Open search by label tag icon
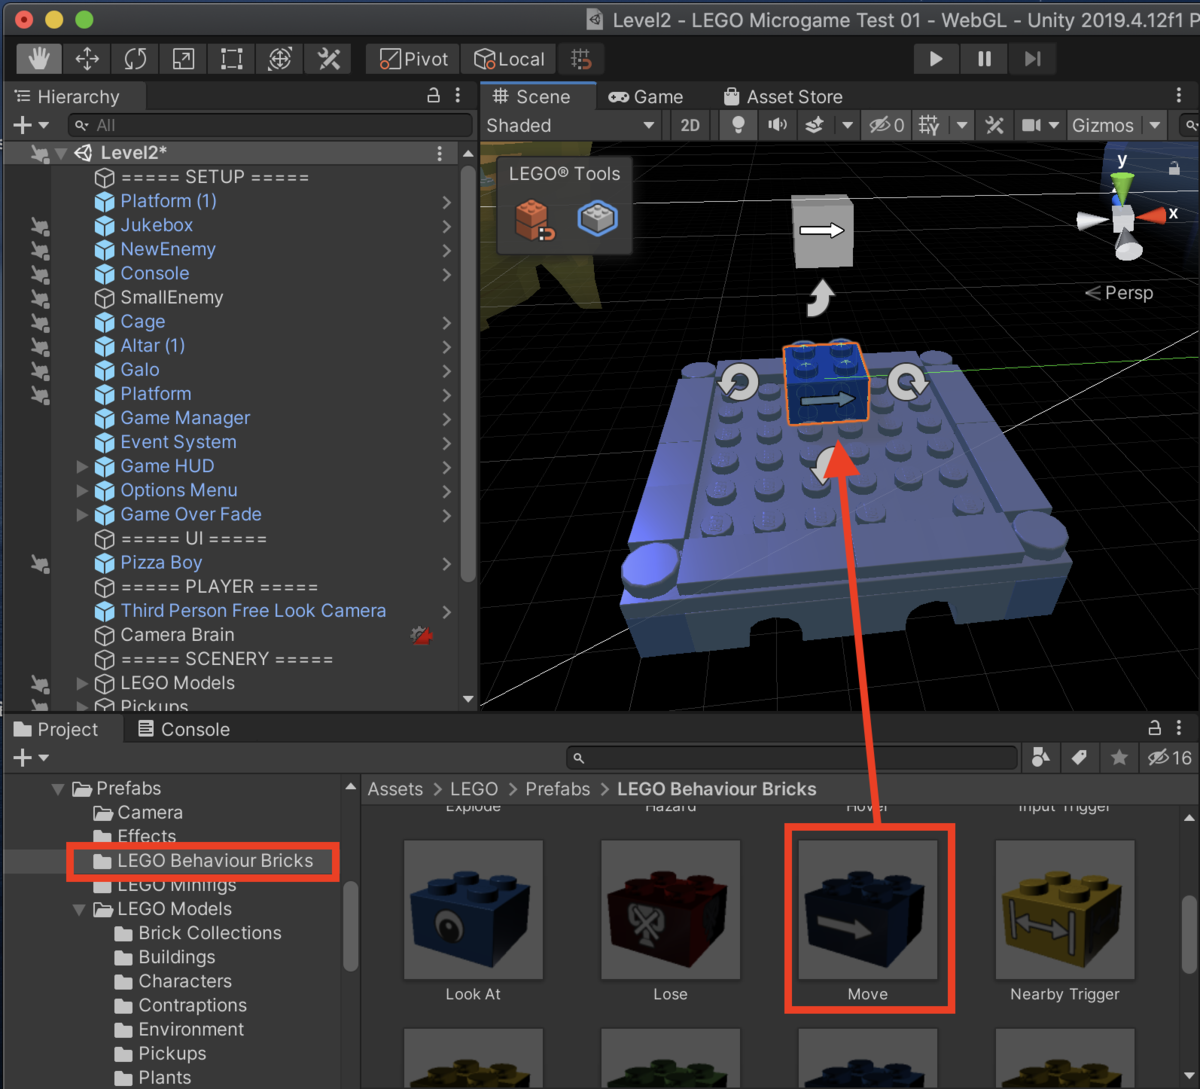Image resolution: width=1200 pixels, height=1089 pixels. coord(1080,758)
